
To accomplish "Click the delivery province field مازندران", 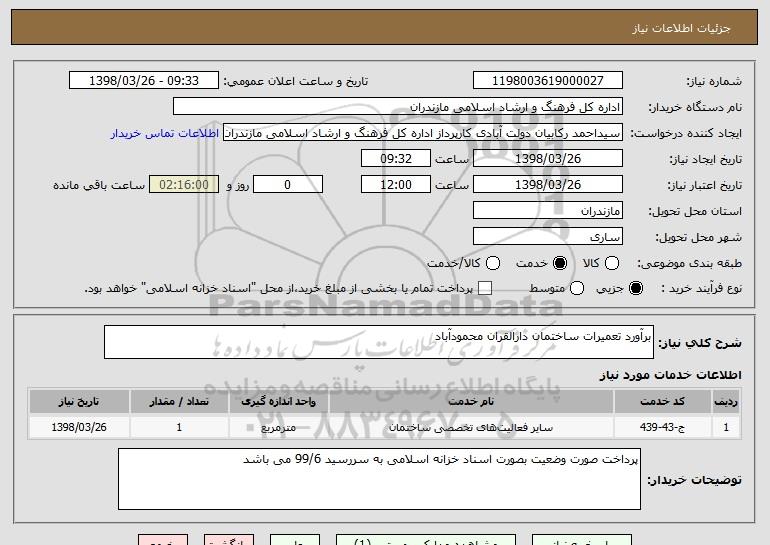I will click(x=548, y=211).
